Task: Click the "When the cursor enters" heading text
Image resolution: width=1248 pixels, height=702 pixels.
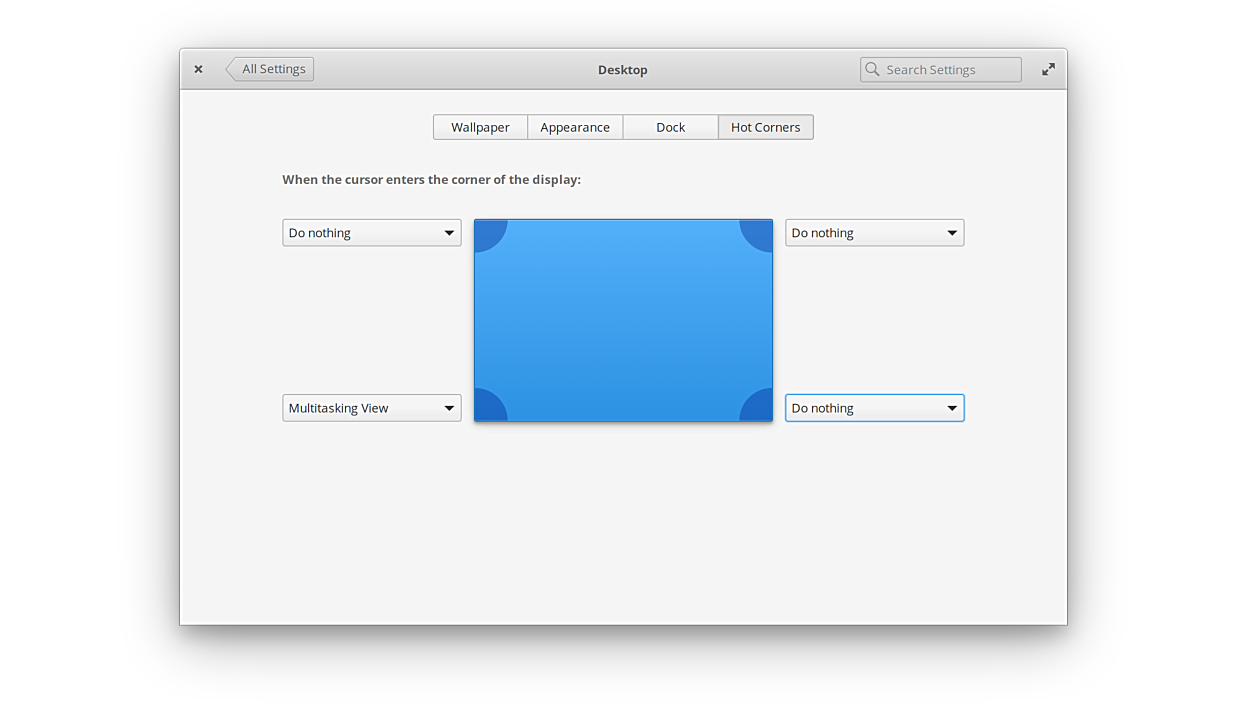Action: (431, 180)
